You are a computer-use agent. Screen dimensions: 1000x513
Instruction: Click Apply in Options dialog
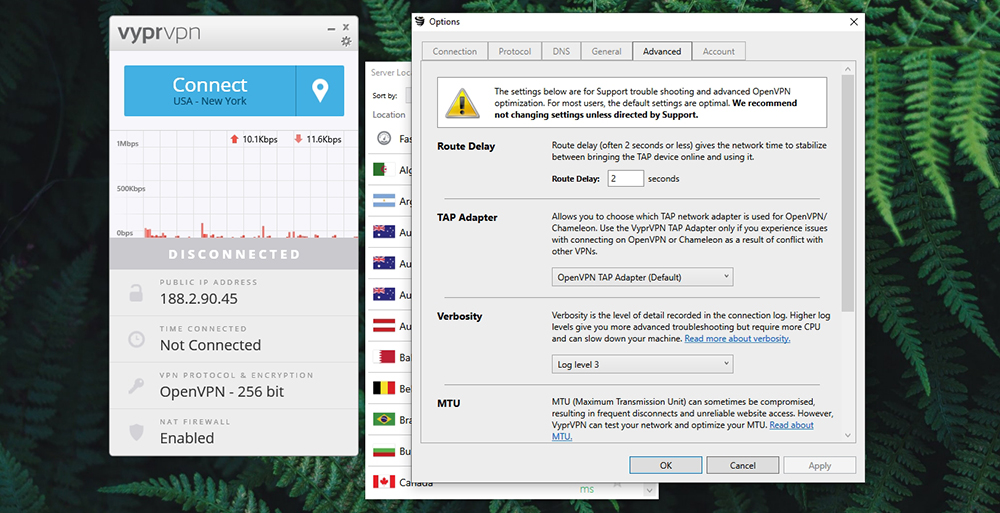pyautogui.click(x=820, y=465)
